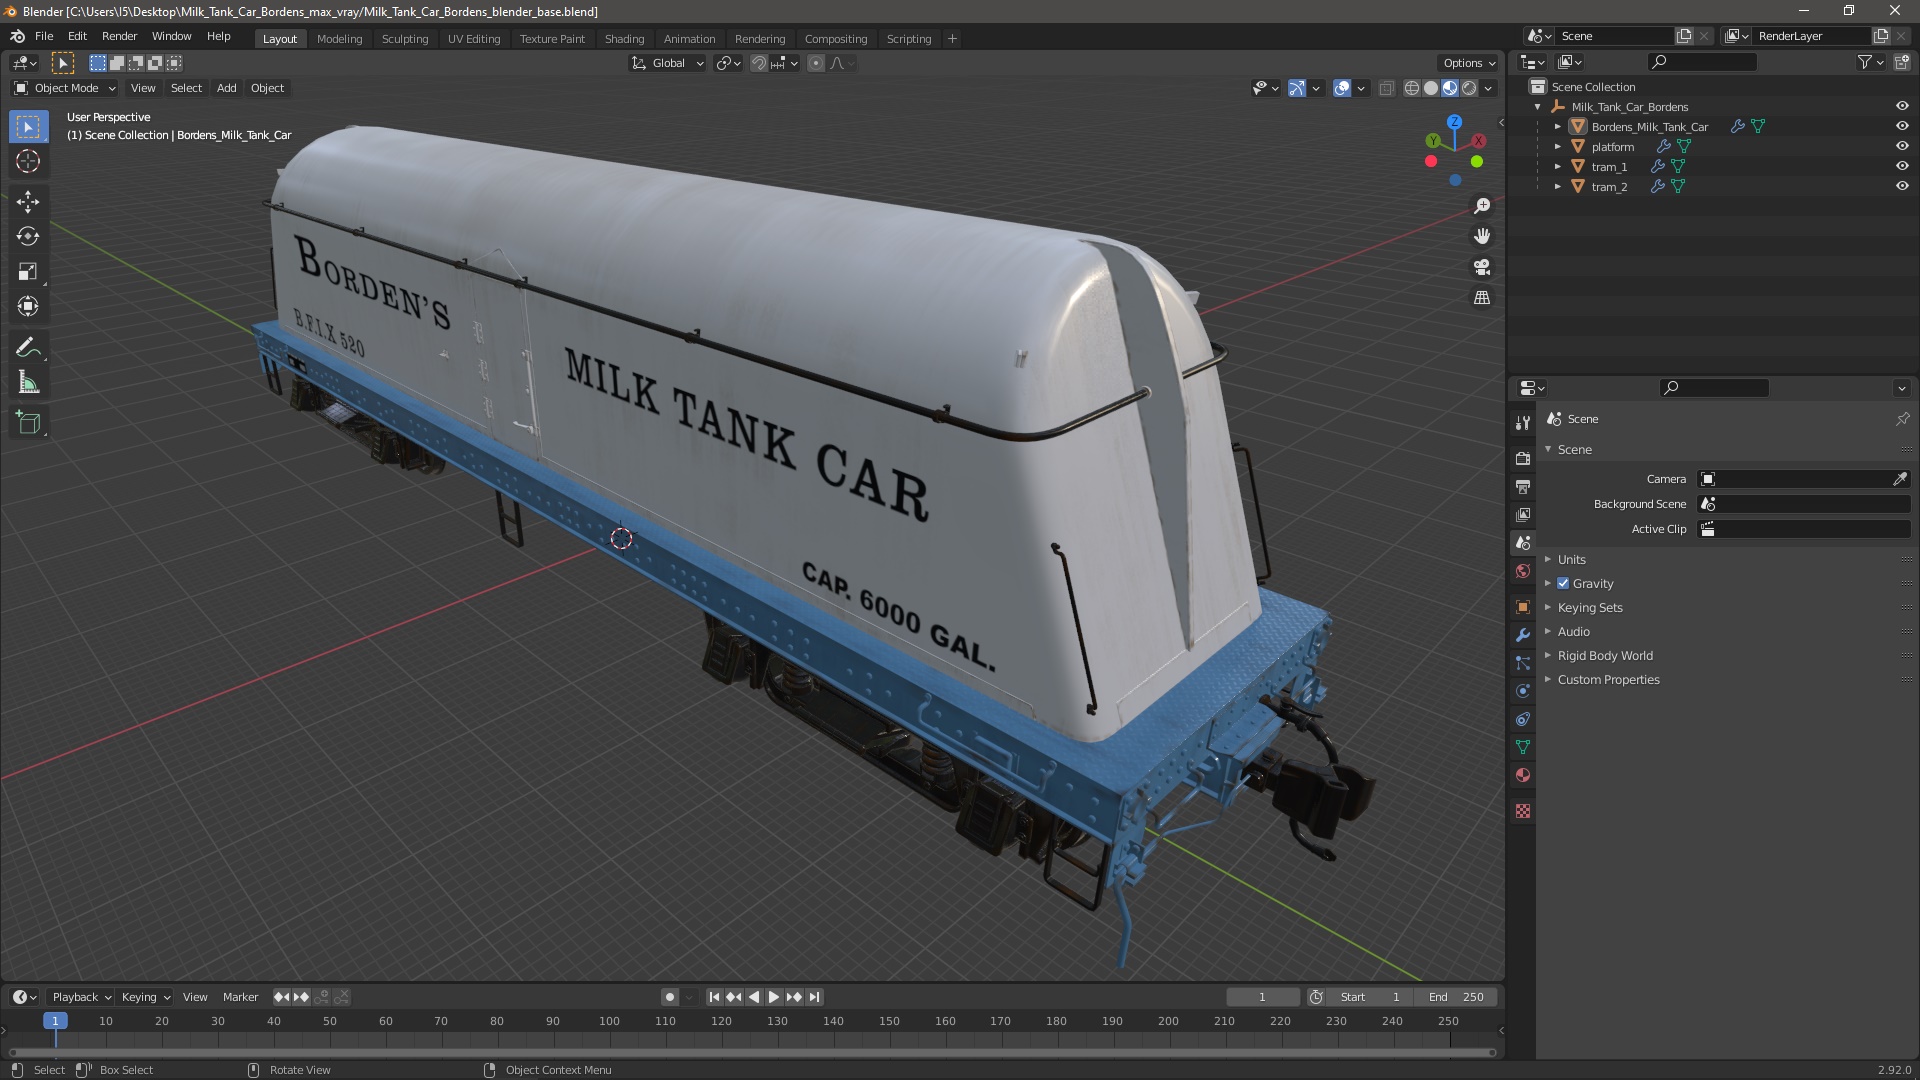Select the Transform tool

point(28,307)
